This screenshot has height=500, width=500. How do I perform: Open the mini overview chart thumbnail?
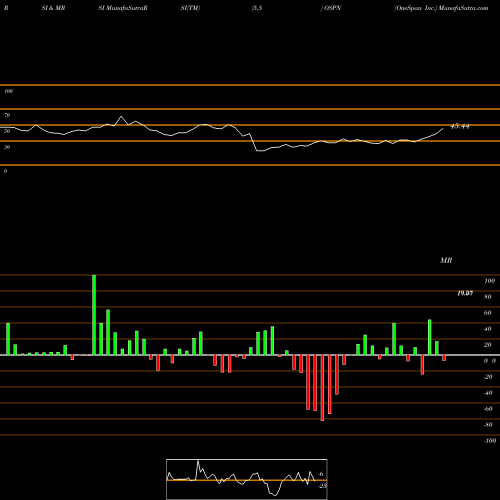[x=247, y=479]
